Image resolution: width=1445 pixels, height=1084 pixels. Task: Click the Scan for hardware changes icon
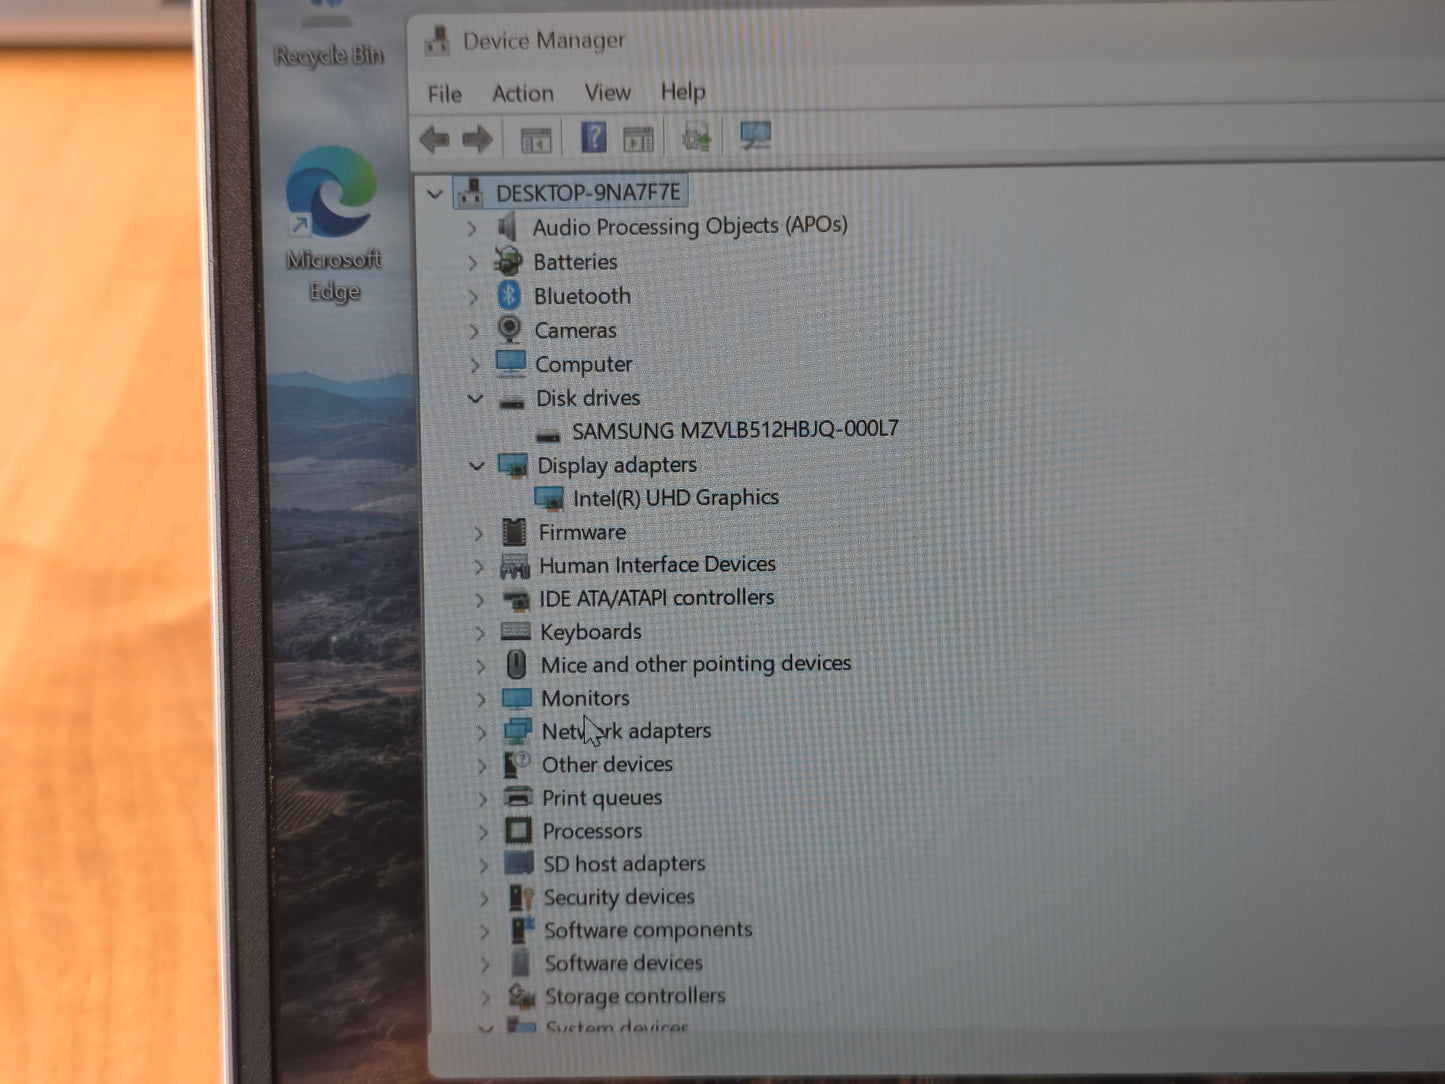(x=754, y=135)
